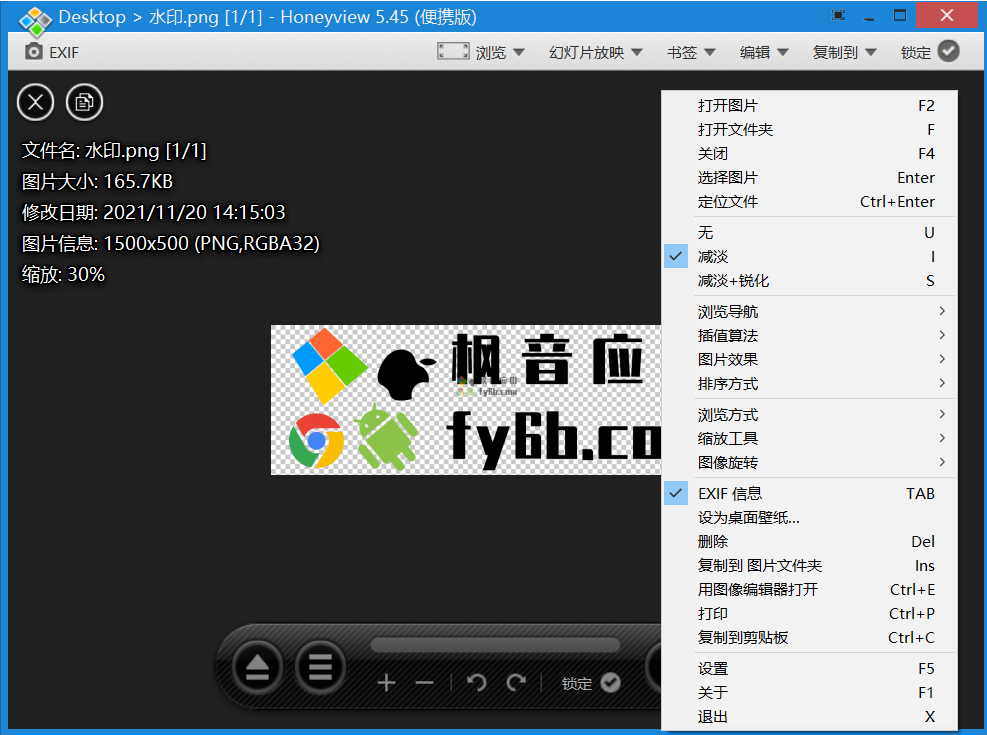Image resolution: width=987 pixels, height=735 pixels.
Task: Choose 复制到剪贴板 menu entry
Action: coord(810,637)
